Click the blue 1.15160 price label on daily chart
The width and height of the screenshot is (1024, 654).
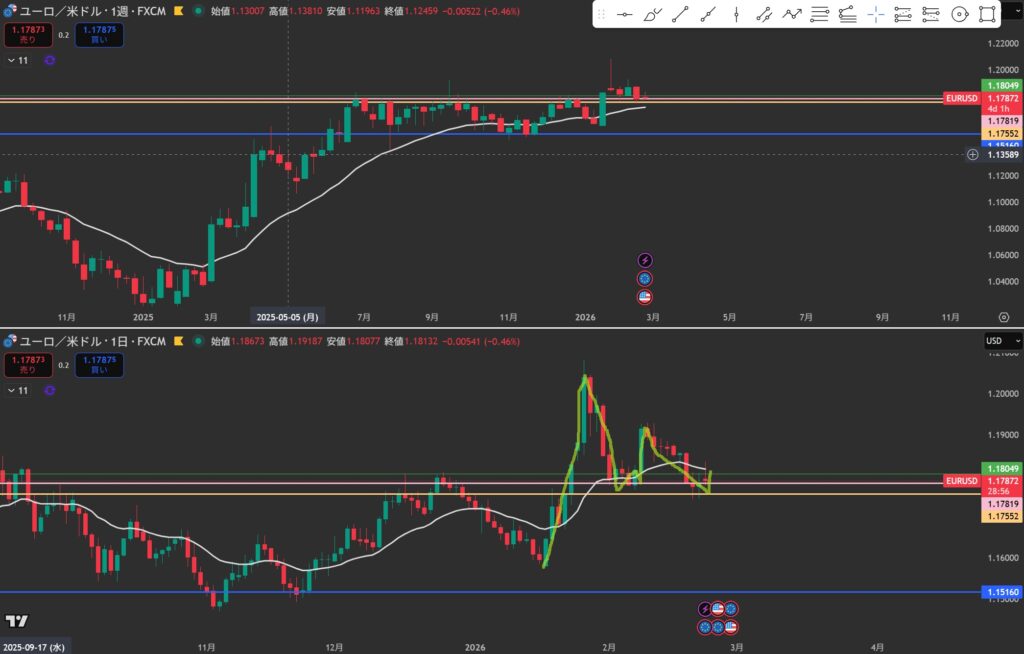pyautogui.click(x=1001, y=593)
